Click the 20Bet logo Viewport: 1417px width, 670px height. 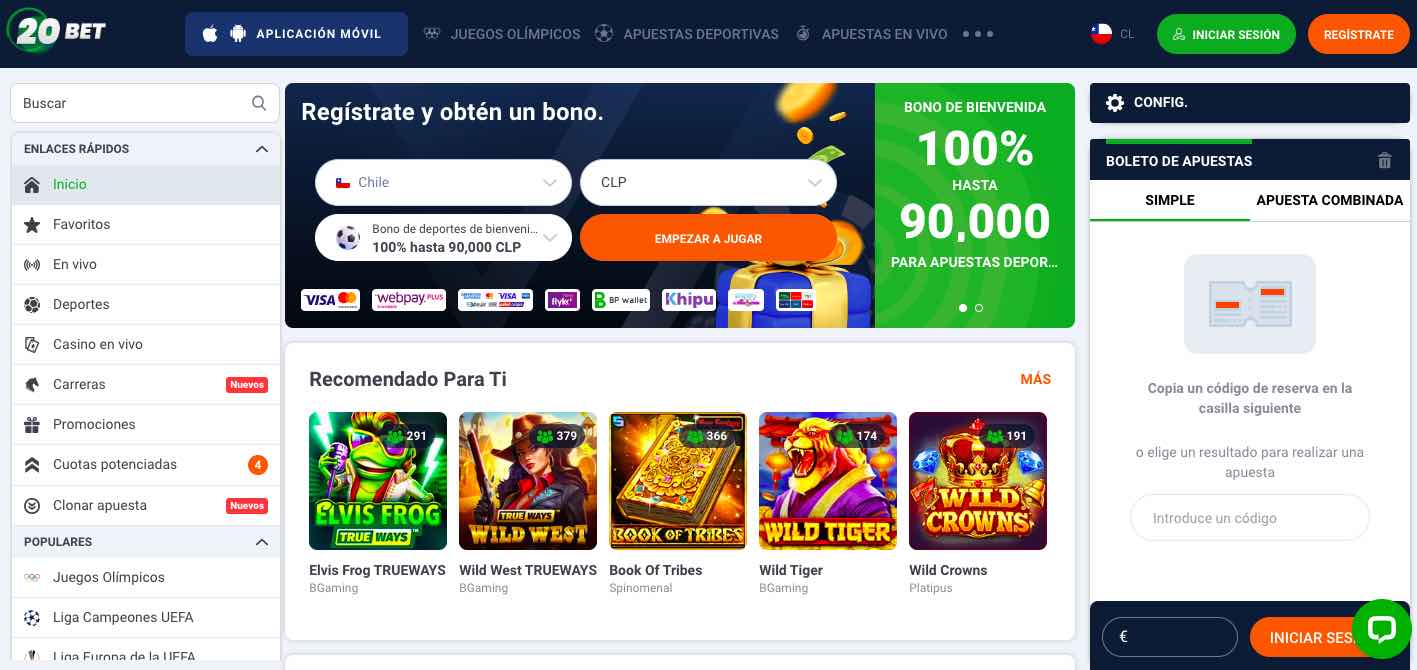coord(57,31)
